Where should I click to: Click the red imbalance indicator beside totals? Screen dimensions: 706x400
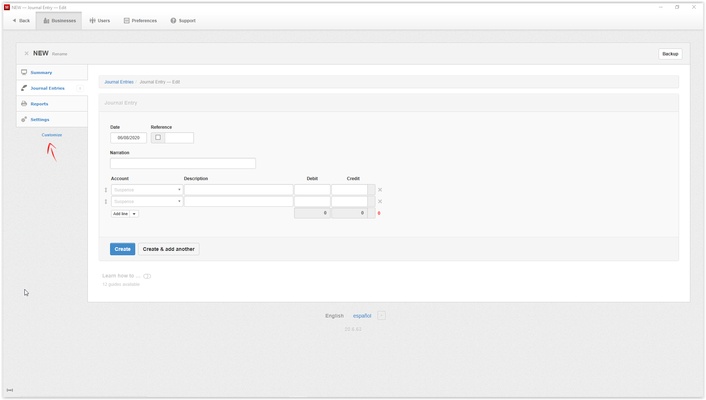(379, 213)
